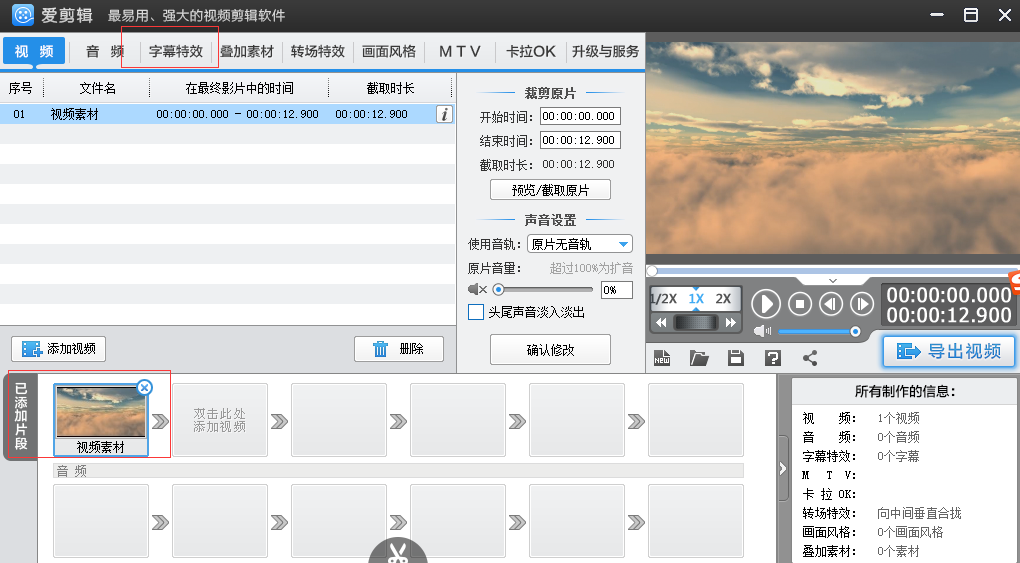Viewport: 1020px width, 563px height.
Task: Click the 爱剪辑 app logo
Action: [23, 15]
